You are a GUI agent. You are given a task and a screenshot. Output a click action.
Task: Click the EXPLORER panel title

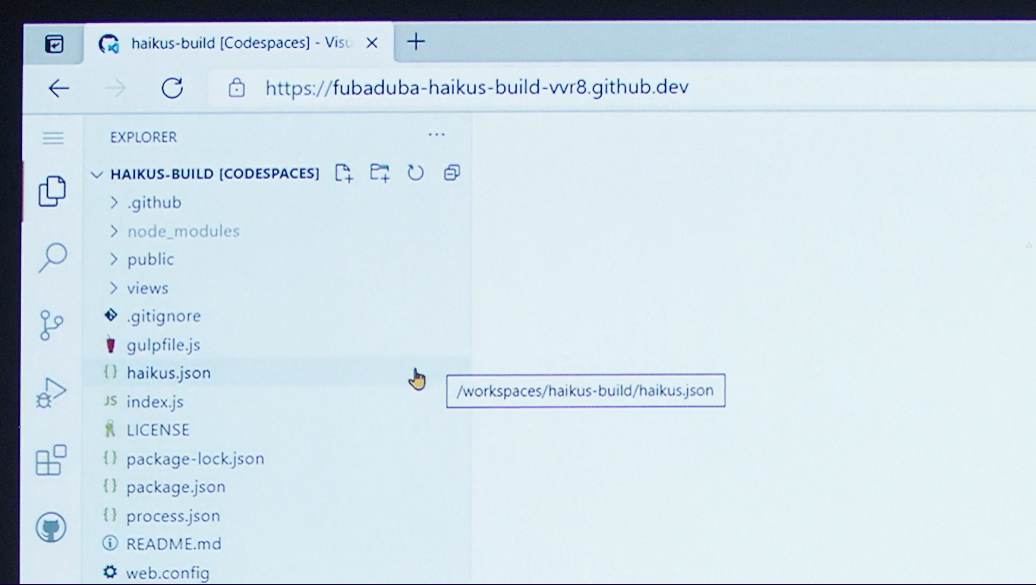point(143,137)
